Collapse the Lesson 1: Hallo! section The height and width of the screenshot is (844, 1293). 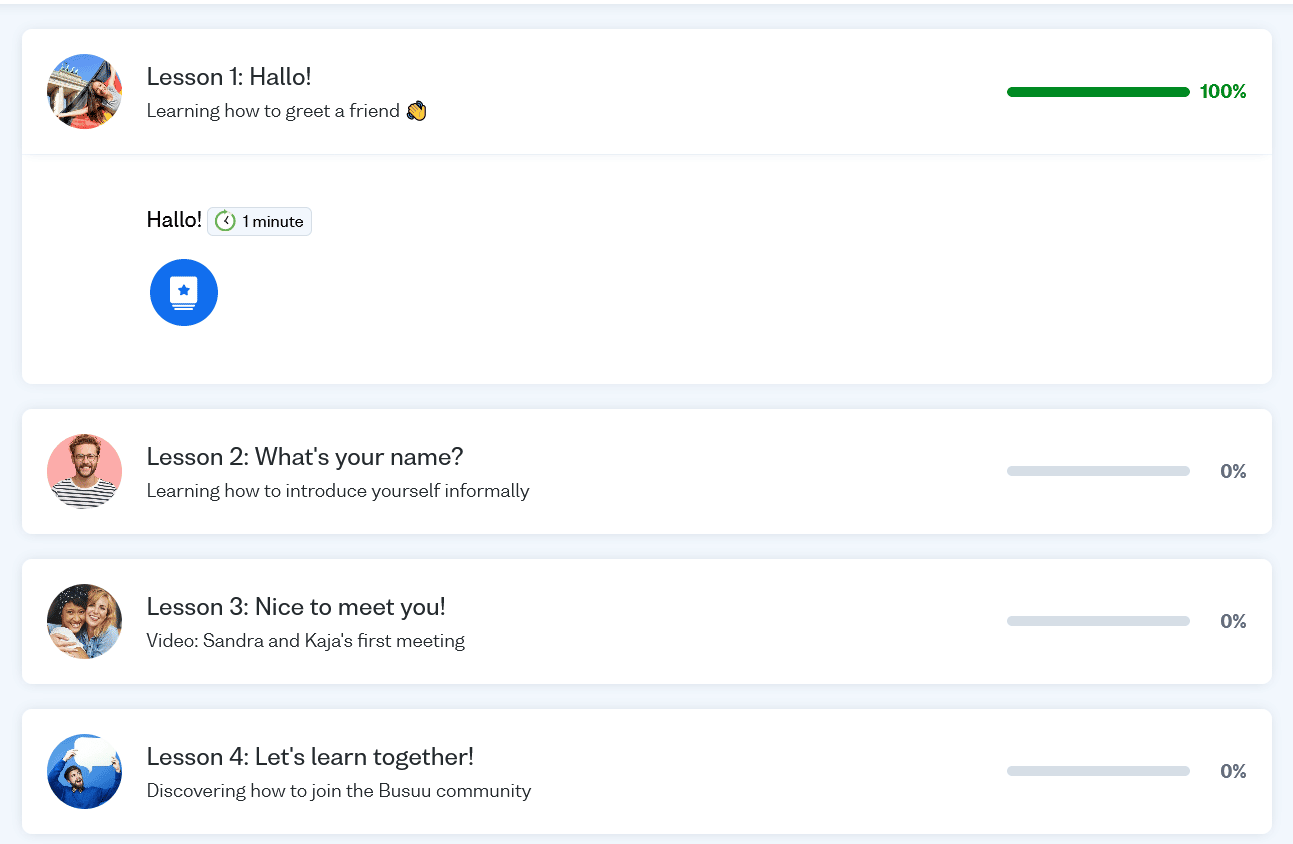[x=229, y=77]
